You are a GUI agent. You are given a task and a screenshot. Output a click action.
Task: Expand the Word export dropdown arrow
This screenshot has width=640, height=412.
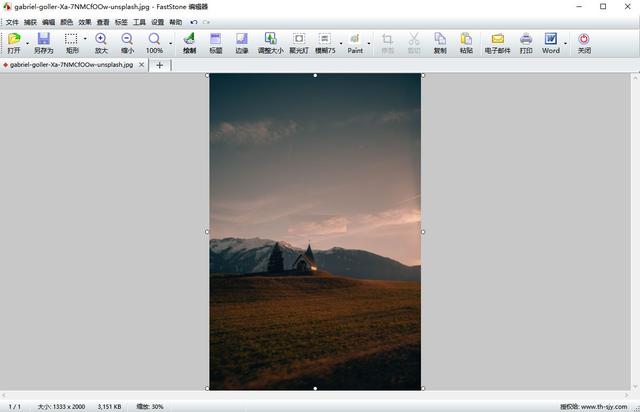[x=565, y=43]
